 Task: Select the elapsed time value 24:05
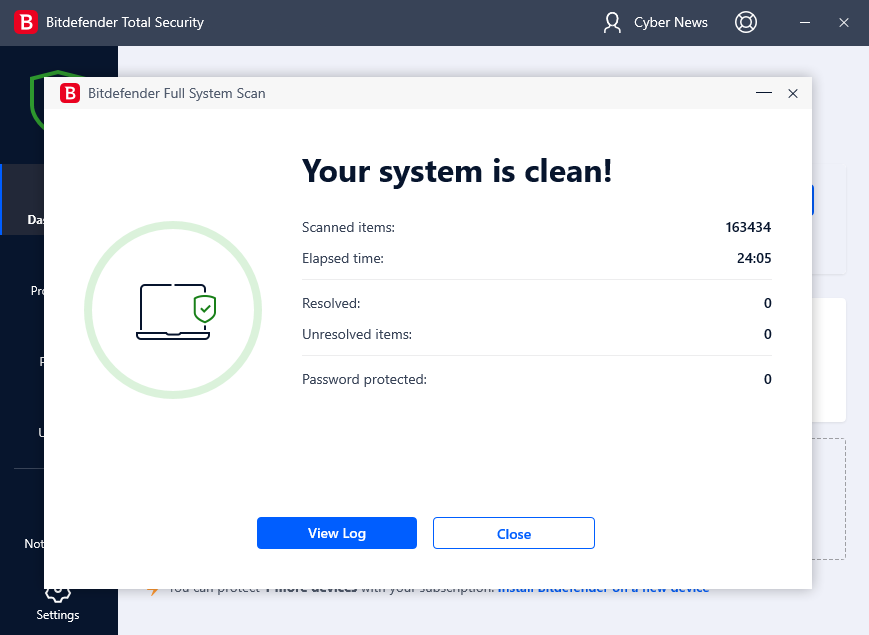[754, 258]
